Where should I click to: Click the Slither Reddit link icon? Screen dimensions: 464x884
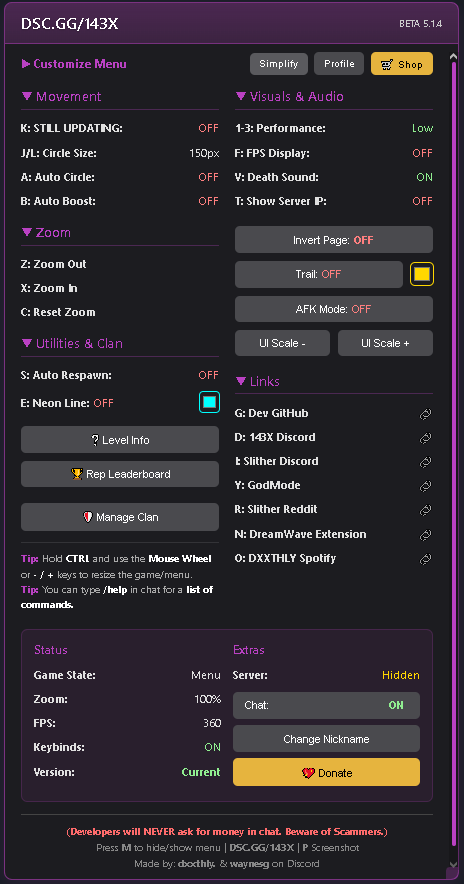coord(426,510)
